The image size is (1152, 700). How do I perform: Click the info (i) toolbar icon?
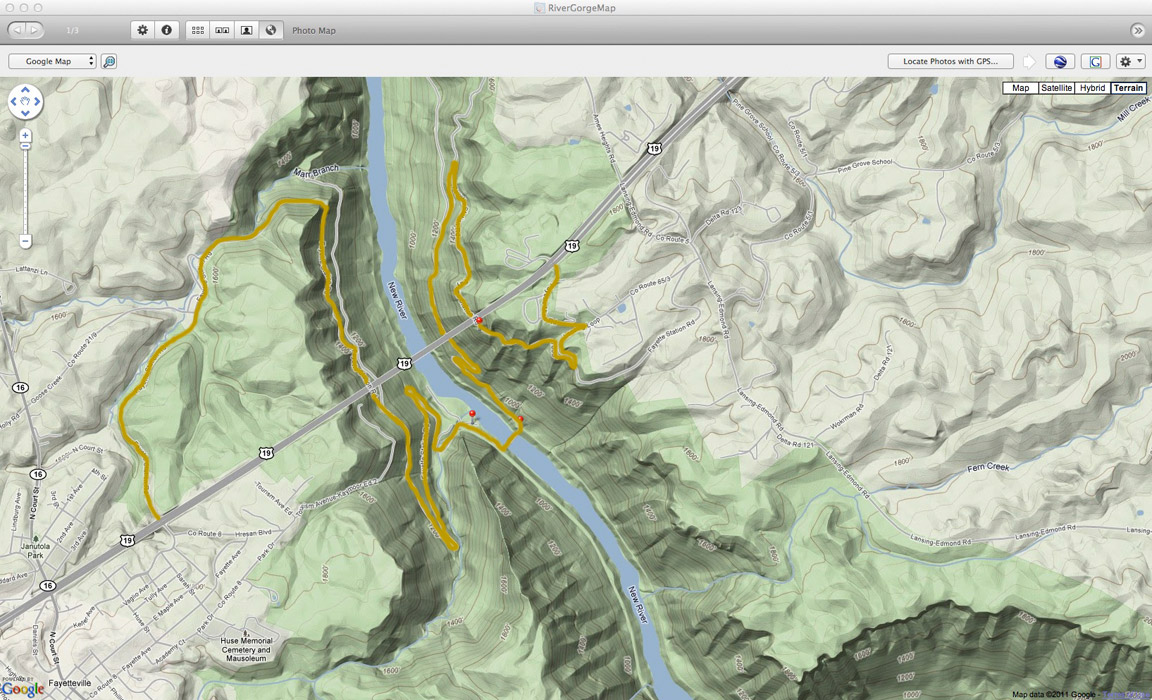click(167, 30)
